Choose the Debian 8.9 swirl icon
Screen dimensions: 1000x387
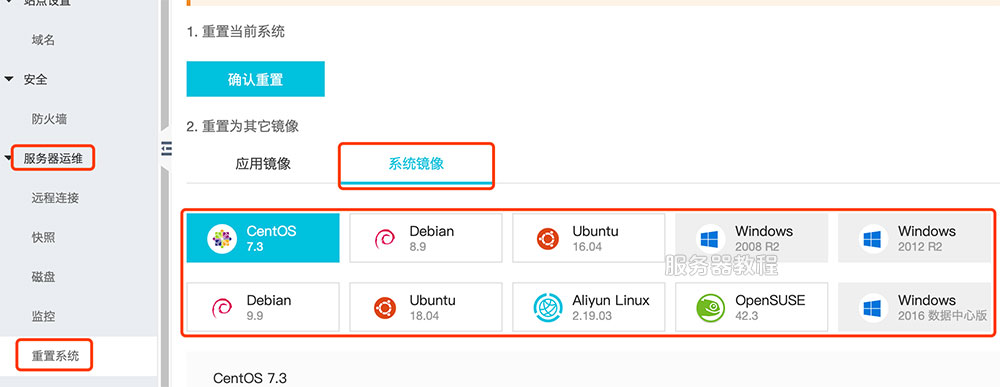point(385,238)
